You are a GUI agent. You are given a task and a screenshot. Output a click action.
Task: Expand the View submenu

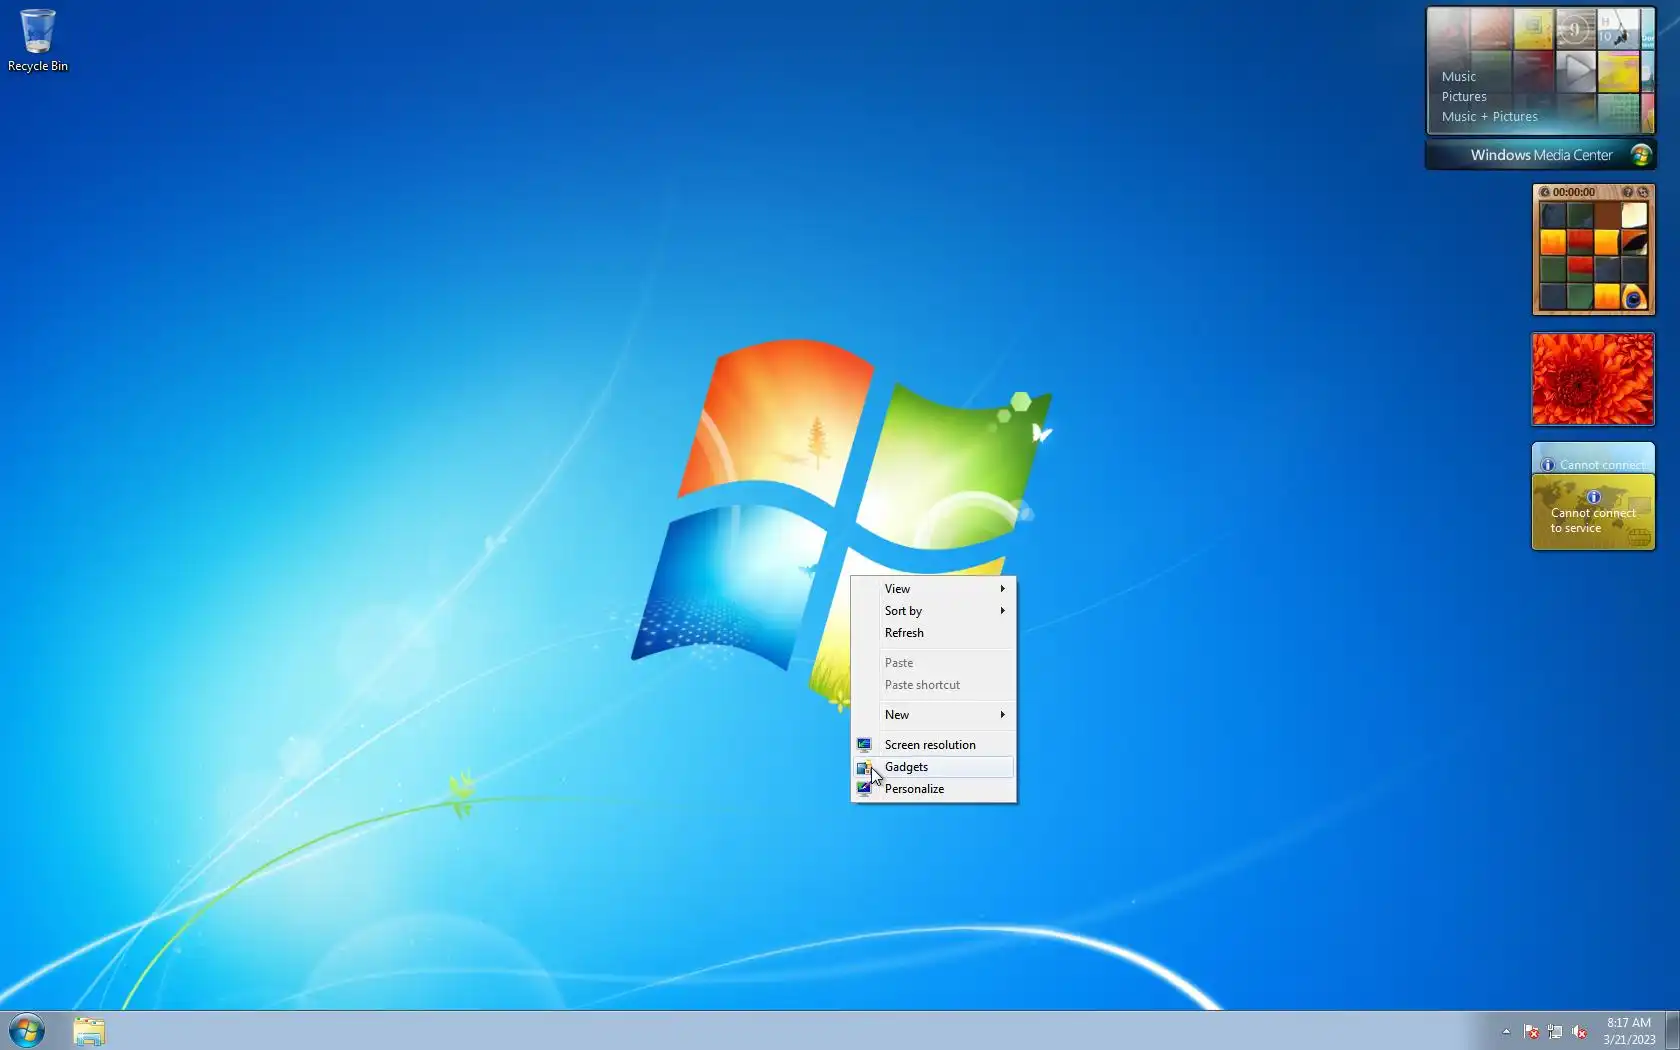[x=934, y=589]
